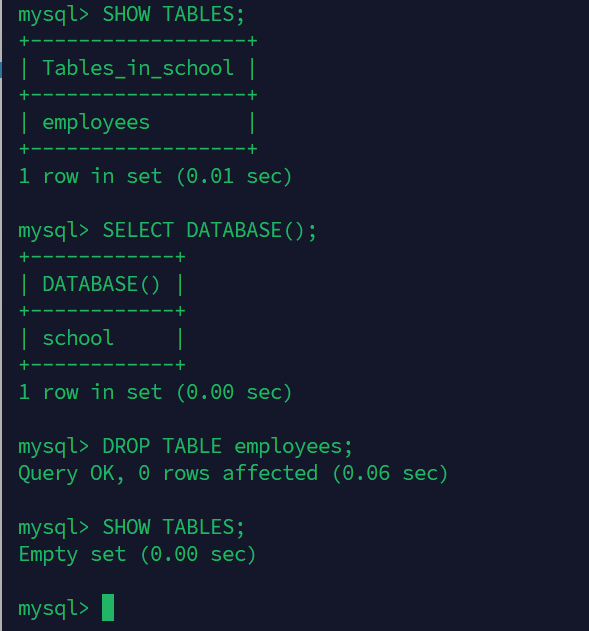Click the blue marker on the left edge
This screenshot has height=631, width=589.
[1, 70]
